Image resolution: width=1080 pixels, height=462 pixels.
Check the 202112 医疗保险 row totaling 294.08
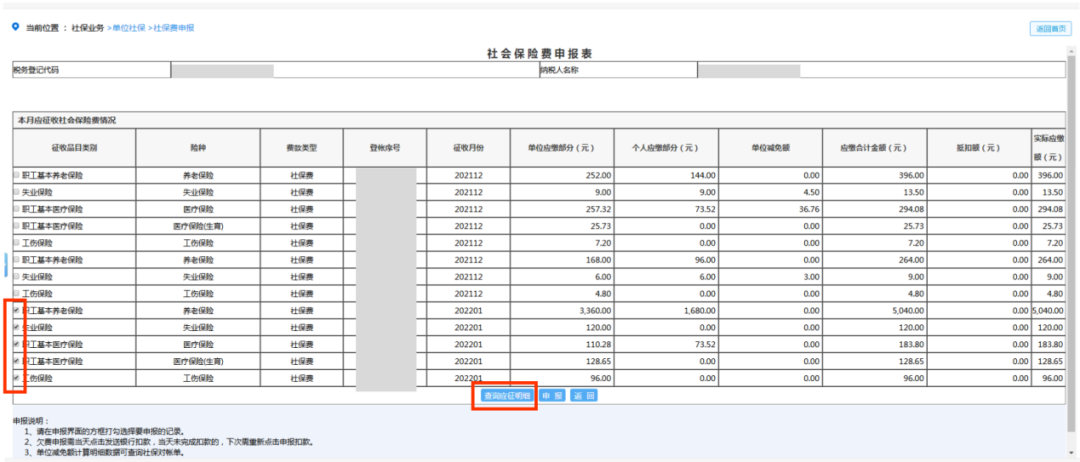(x=17, y=209)
